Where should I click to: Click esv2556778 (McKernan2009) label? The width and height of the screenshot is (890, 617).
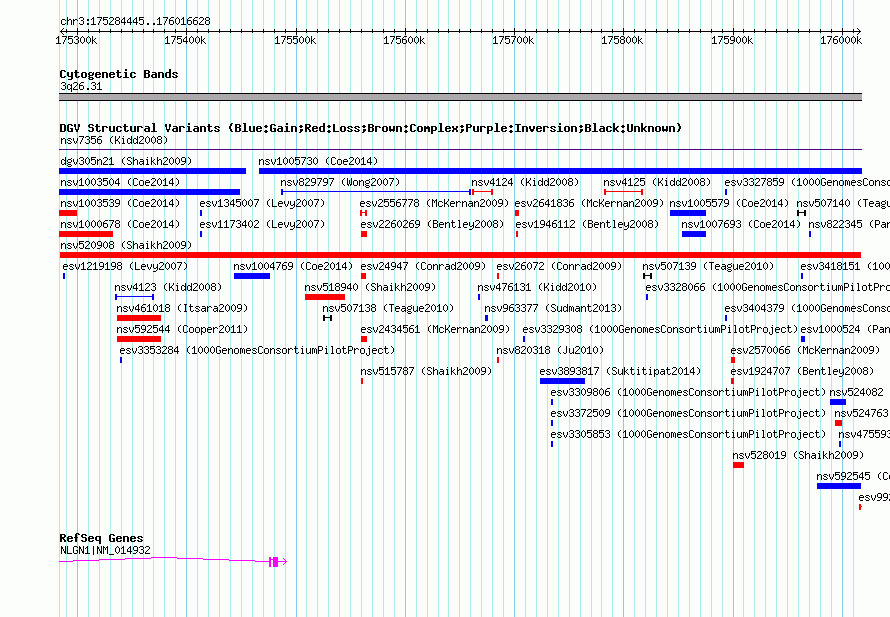(x=434, y=203)
